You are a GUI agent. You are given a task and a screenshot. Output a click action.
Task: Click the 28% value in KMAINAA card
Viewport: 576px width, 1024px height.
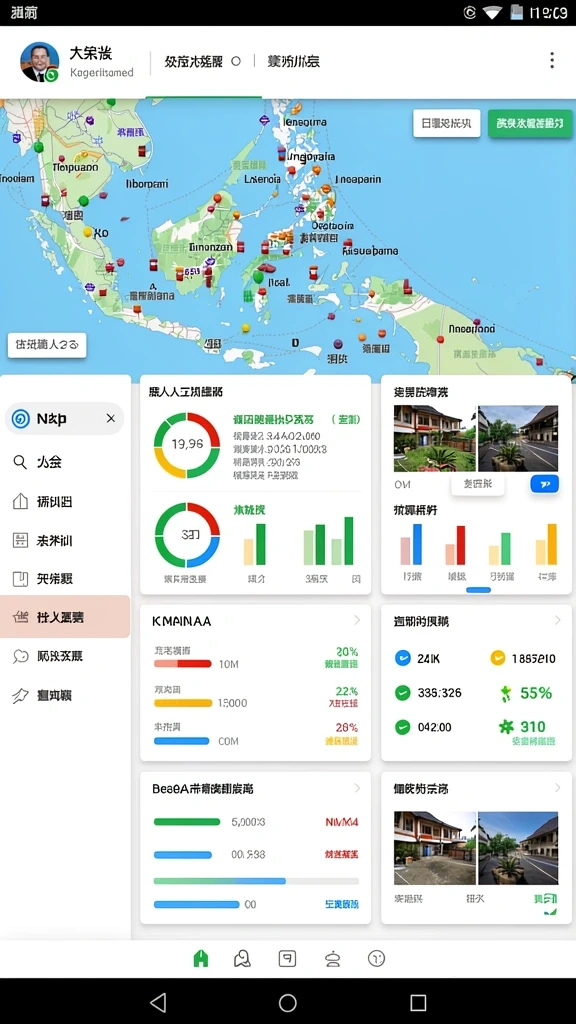click(347, 727)
